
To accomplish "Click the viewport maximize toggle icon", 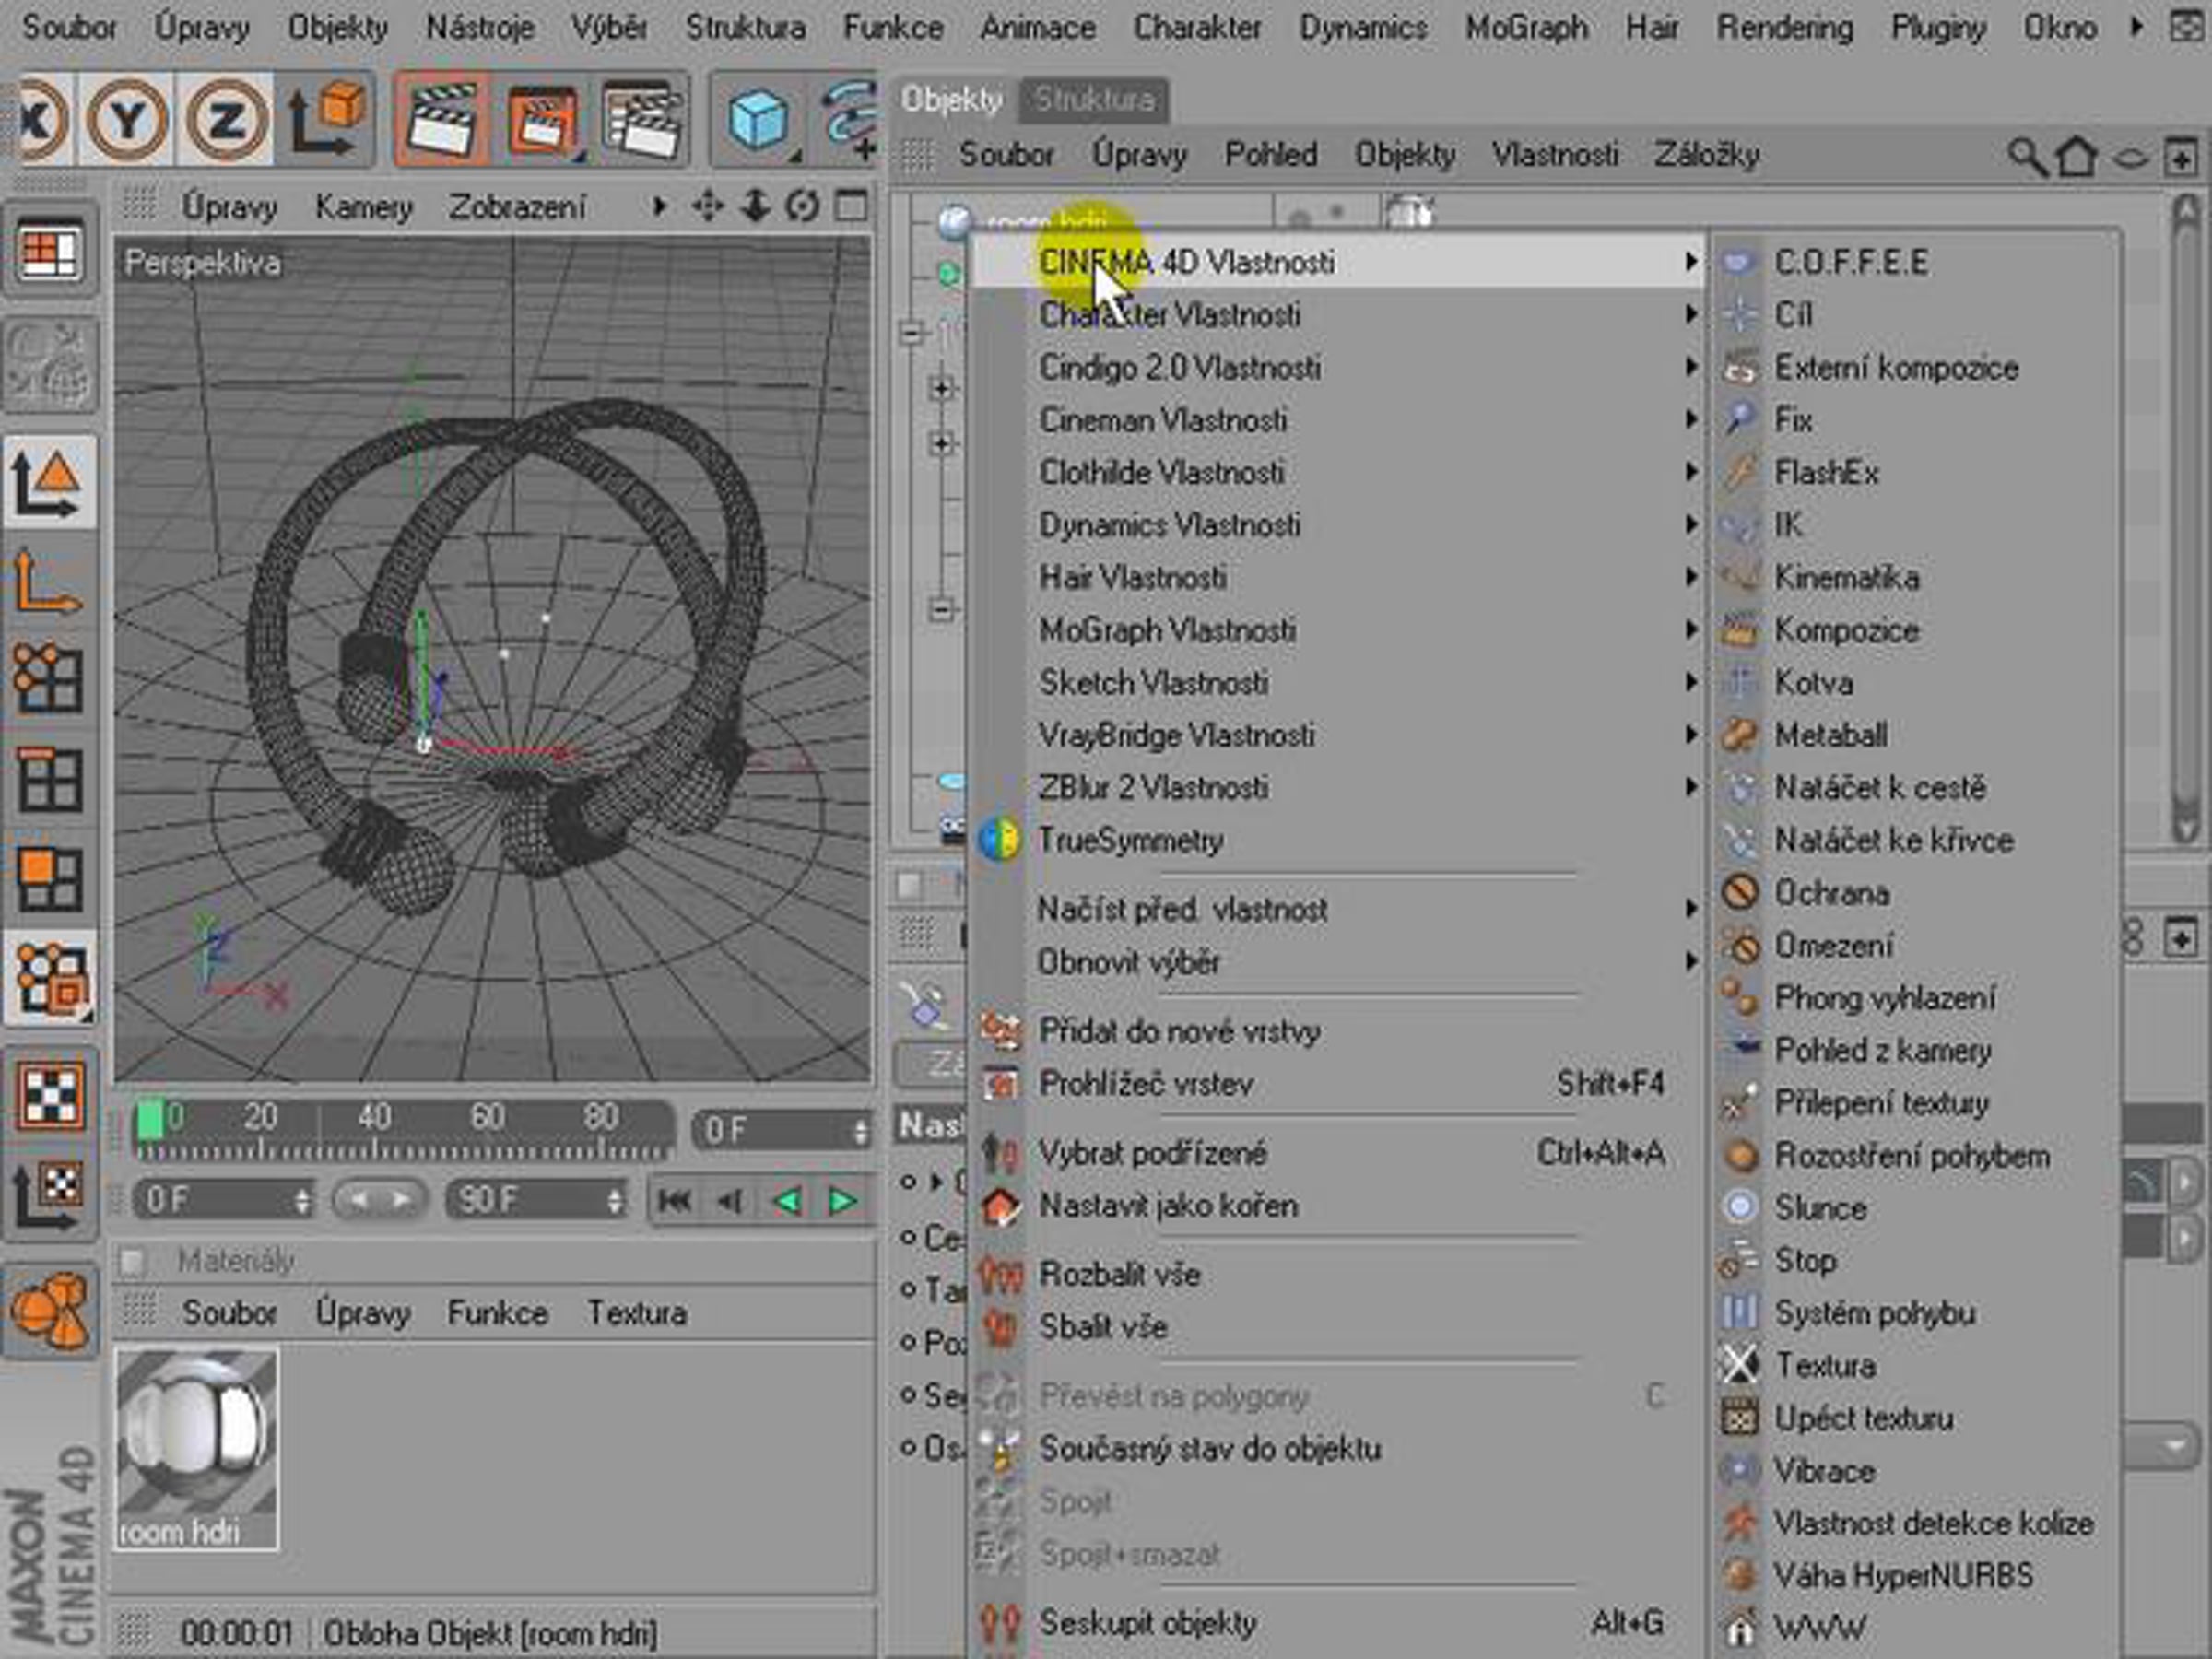I will click(851, 206).
